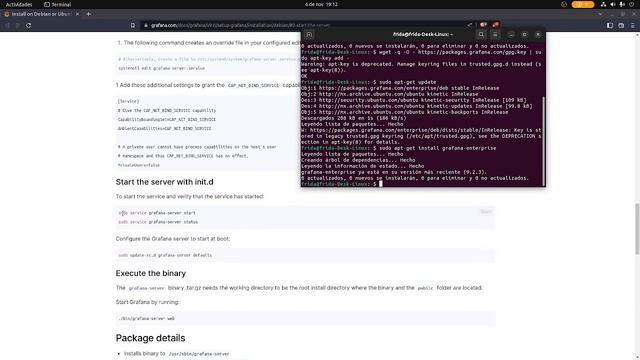Click the terminal prompt cursor line
The width and height of the screenshot is (640, 360).
pos(422,184)
